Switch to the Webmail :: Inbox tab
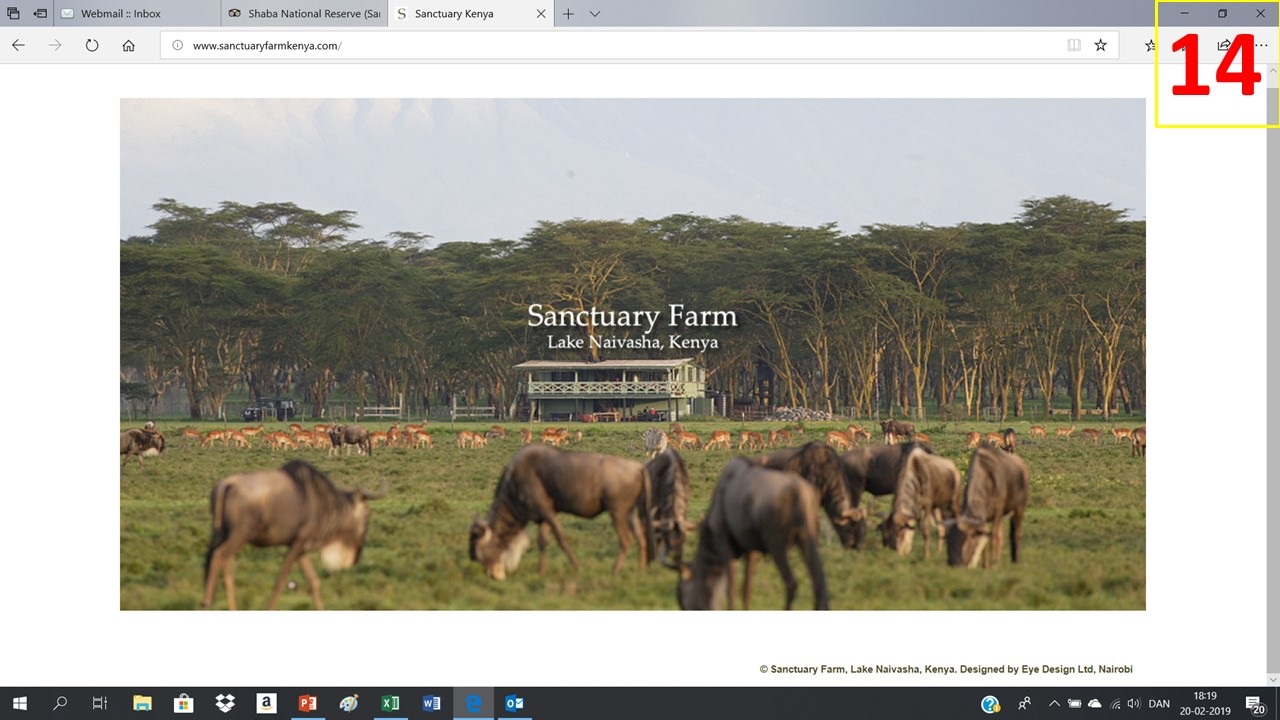 pyautogui.click(x=138, y=14)
